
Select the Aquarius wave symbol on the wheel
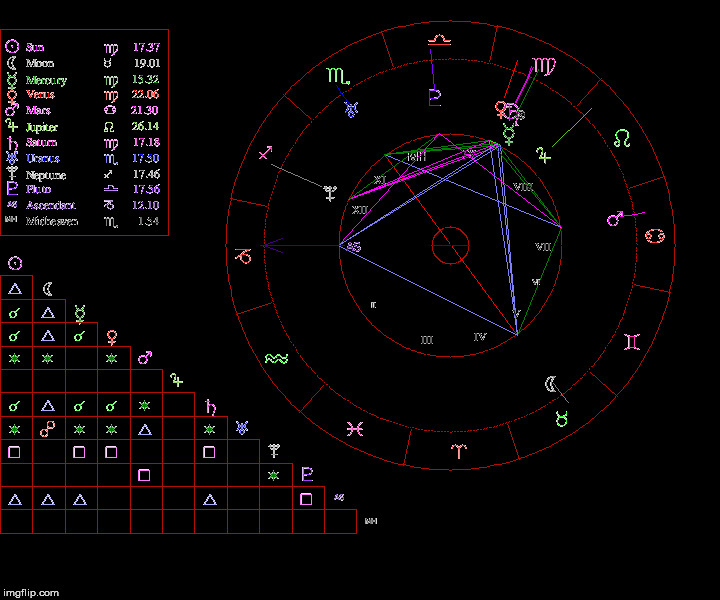[x=277, y=358]
